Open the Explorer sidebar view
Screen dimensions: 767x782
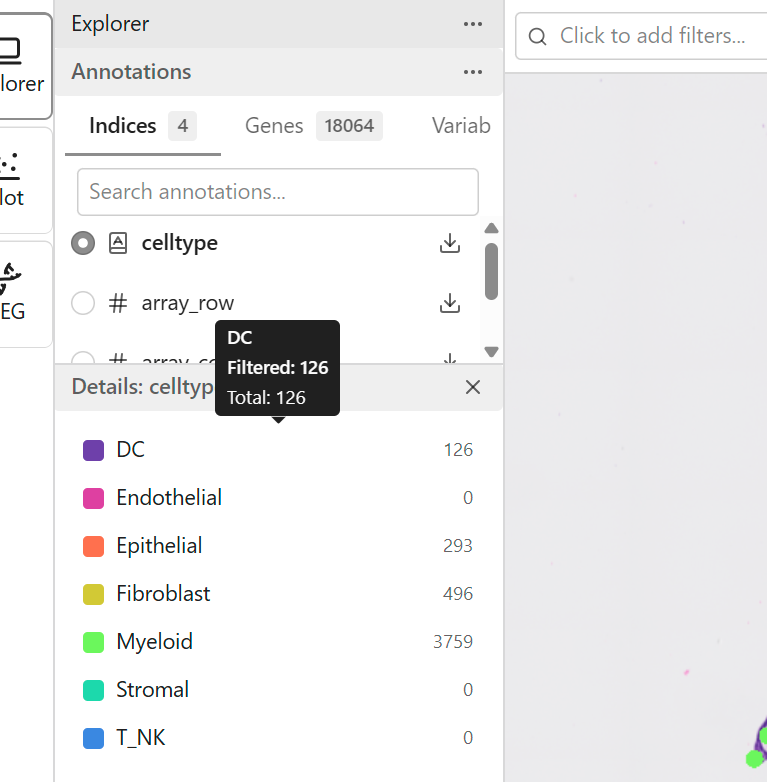[25, 66]
